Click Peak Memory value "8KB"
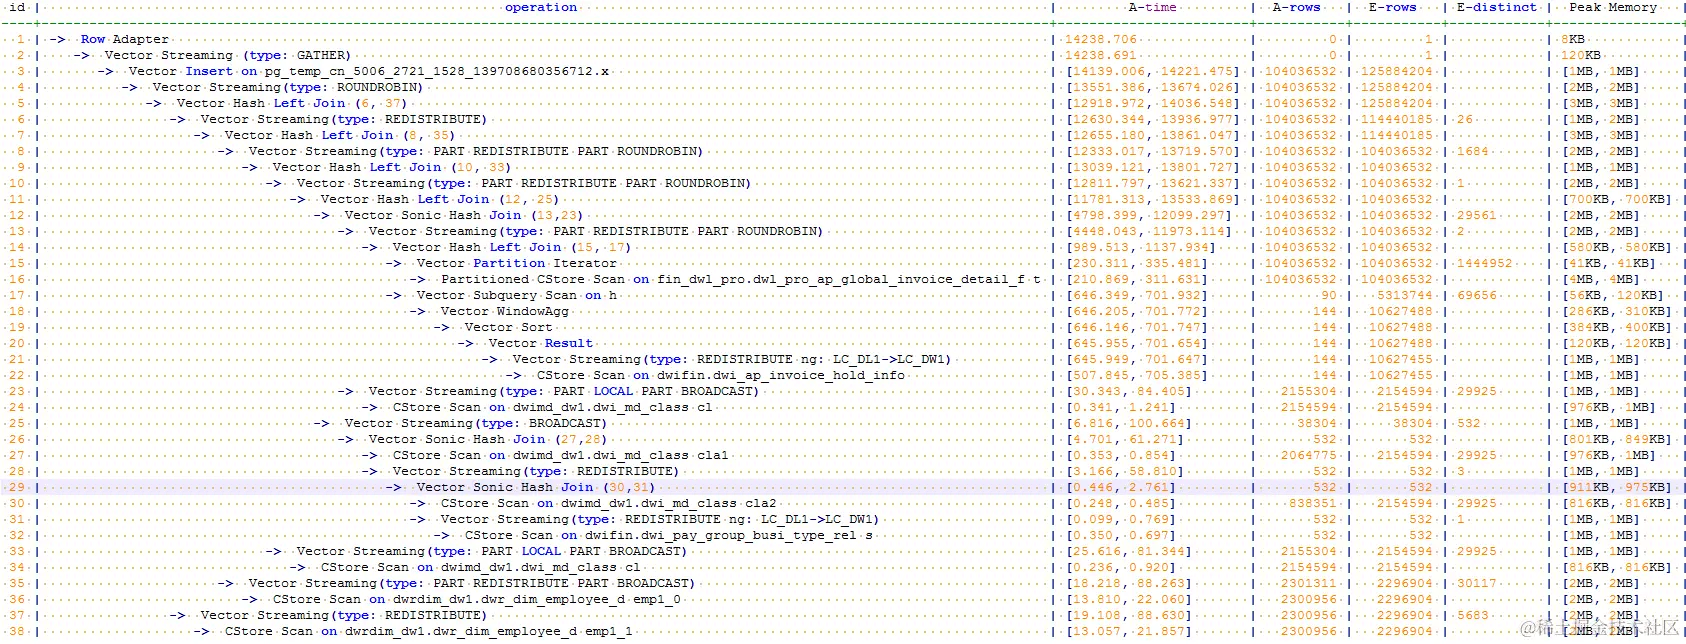Viewport: 1686px width, 644px height. [1572, 39]
